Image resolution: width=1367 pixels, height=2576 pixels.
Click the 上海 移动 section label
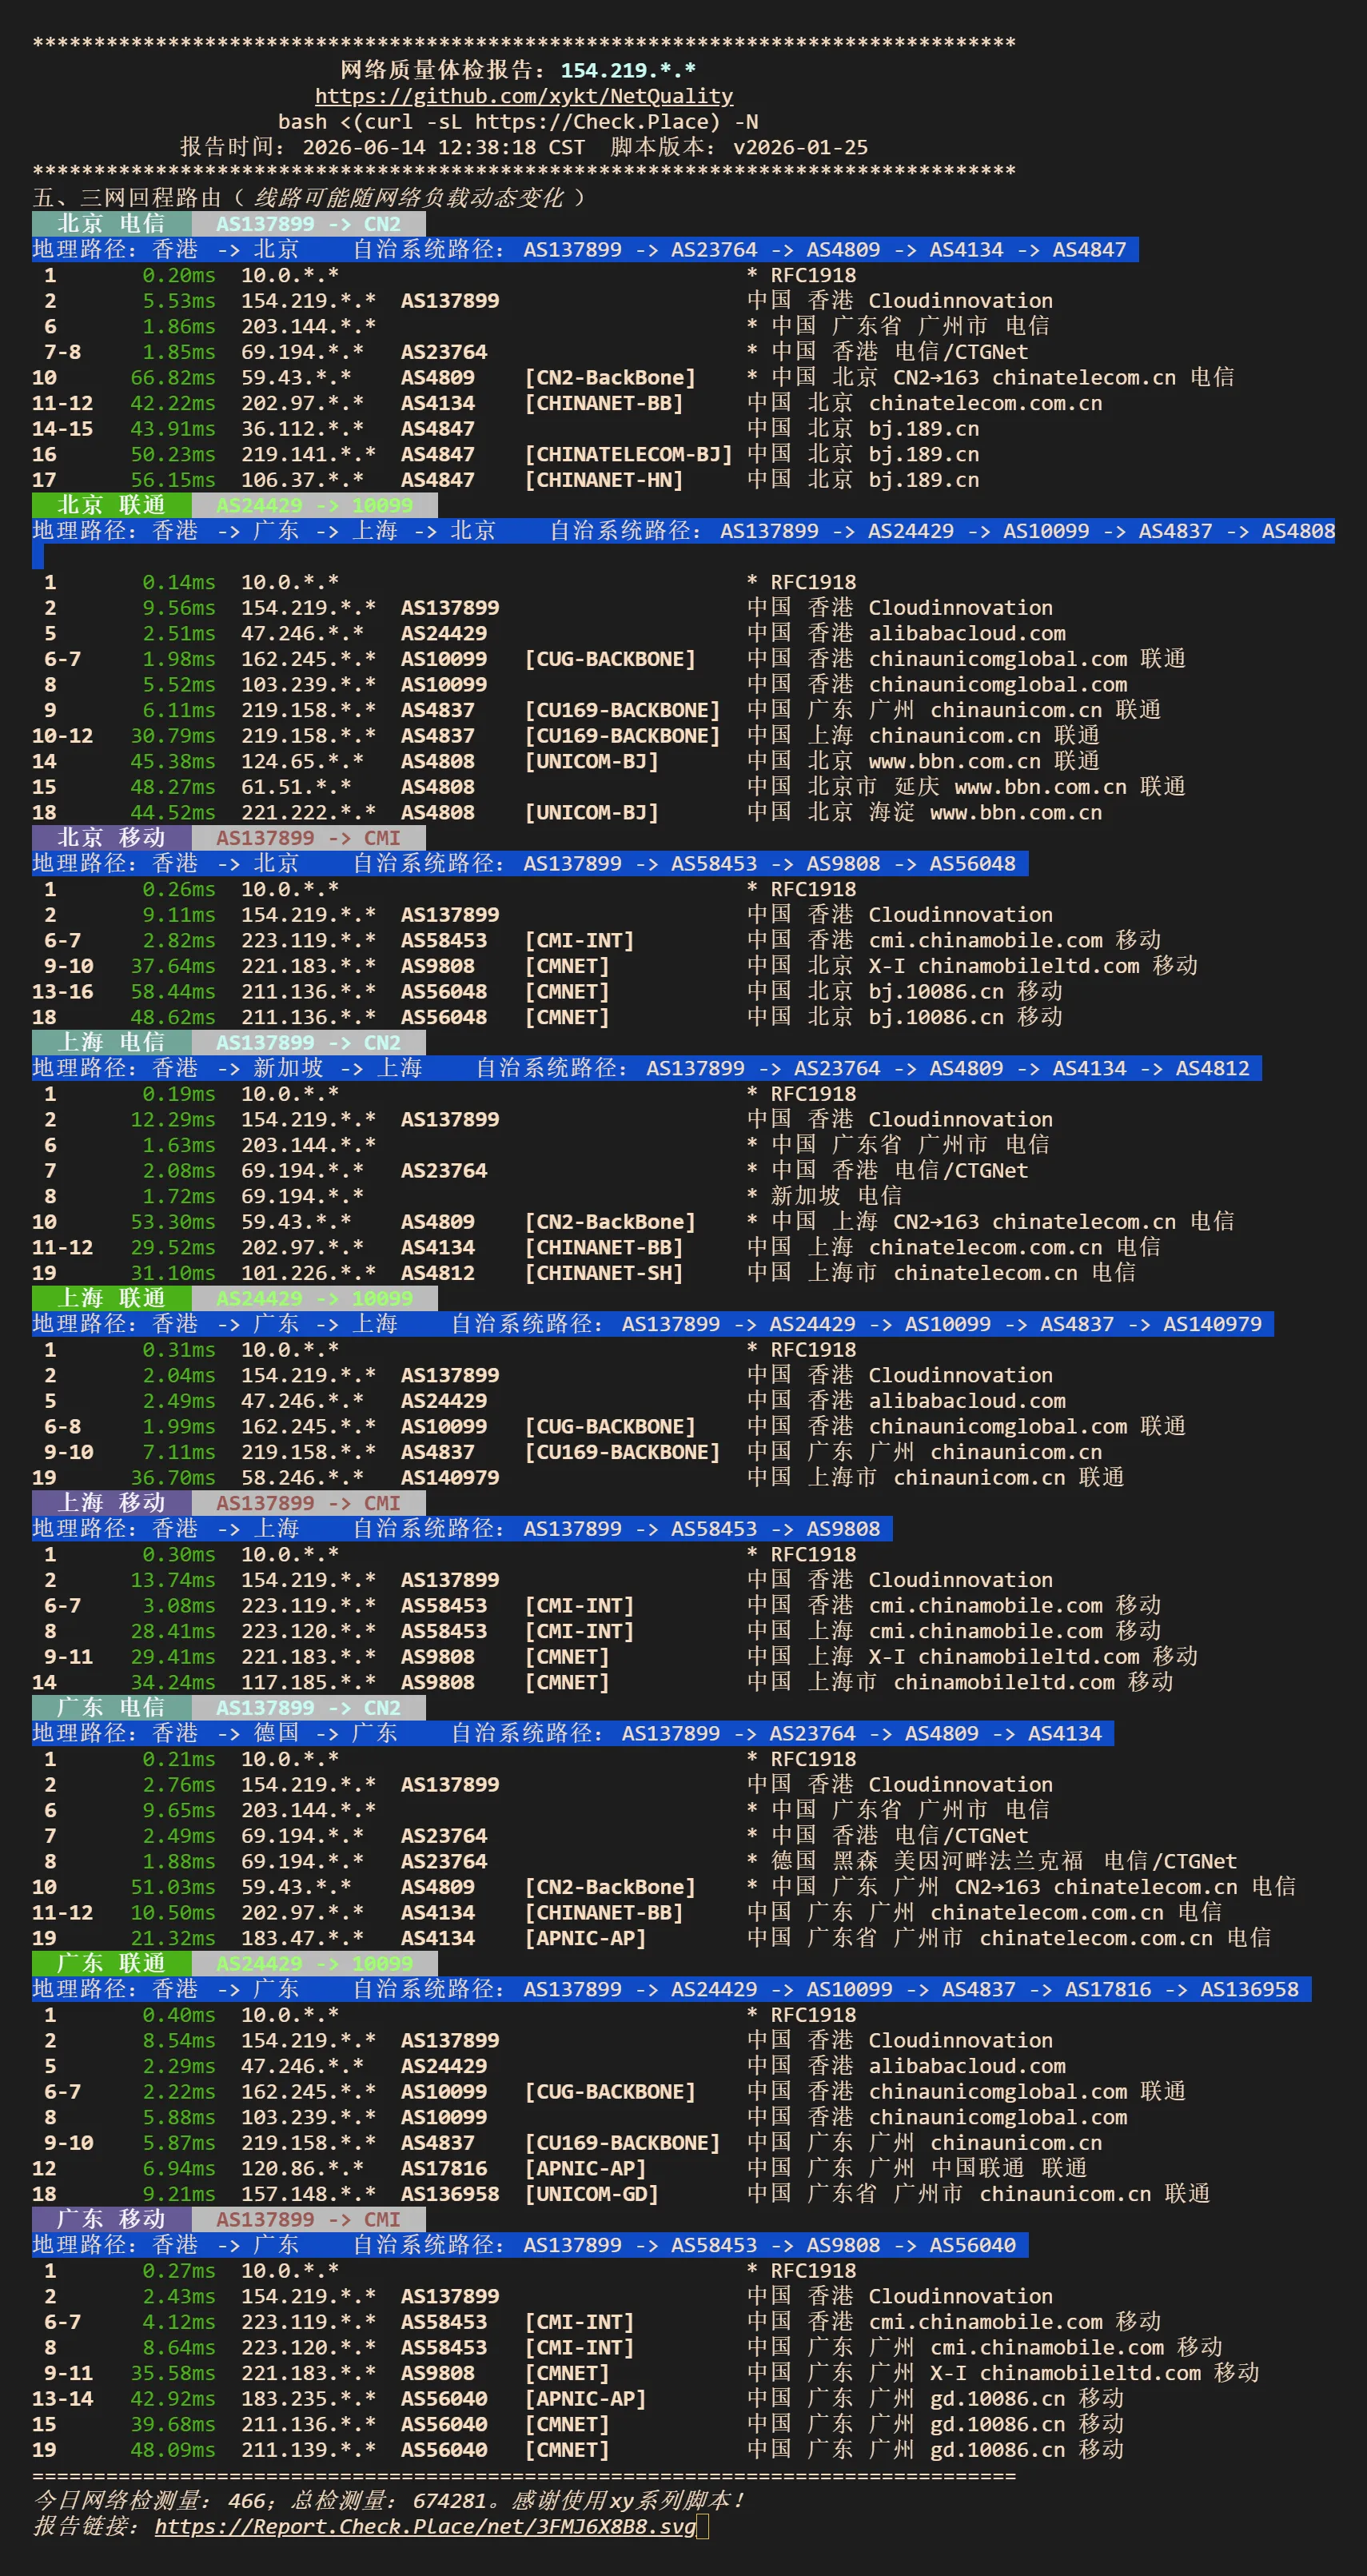(111, 1503)
